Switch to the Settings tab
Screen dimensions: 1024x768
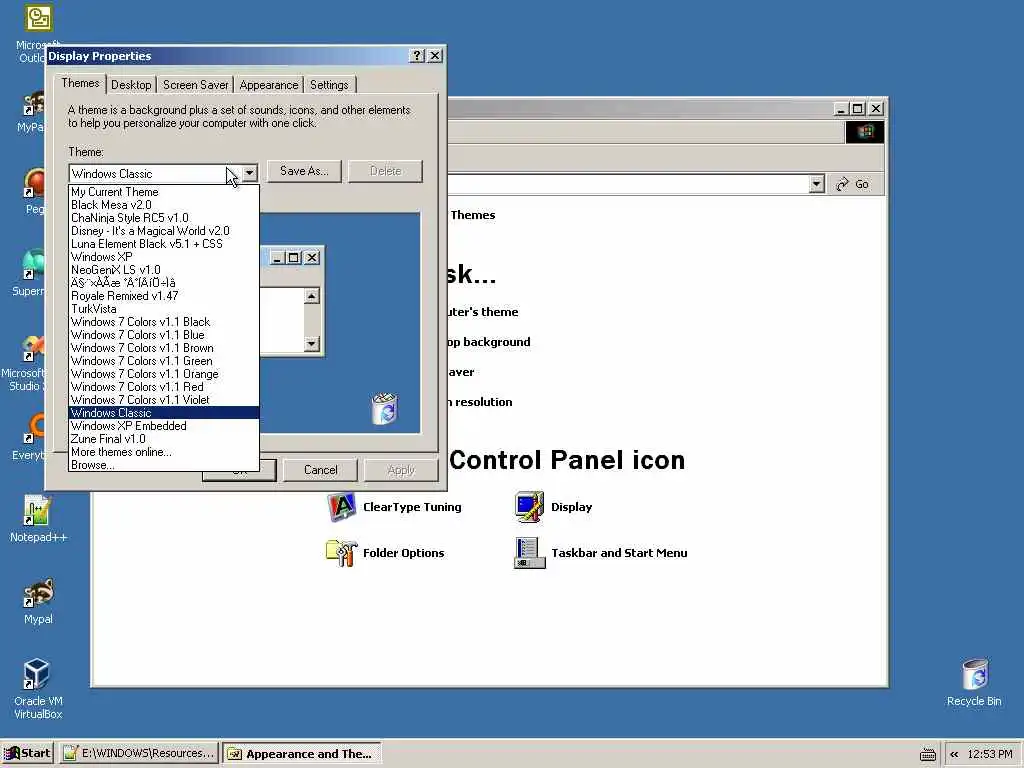(329, 85)
